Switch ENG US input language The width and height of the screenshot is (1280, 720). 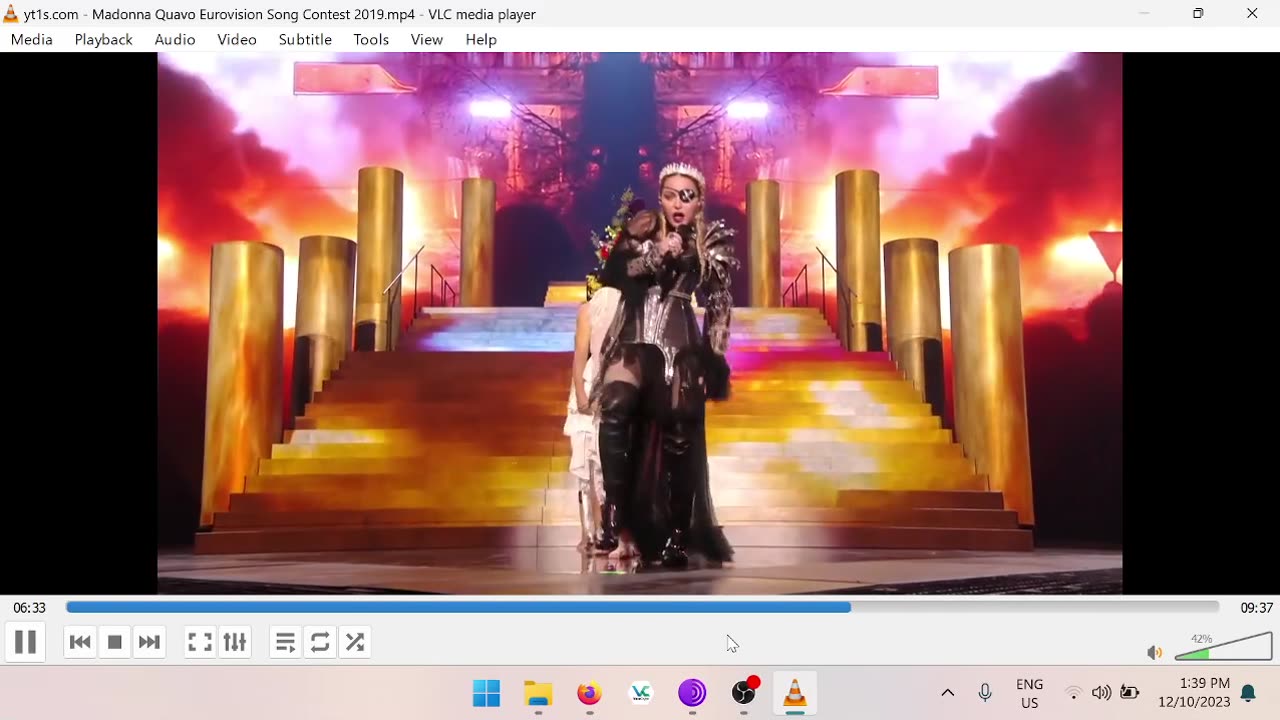click(1030, 693)
